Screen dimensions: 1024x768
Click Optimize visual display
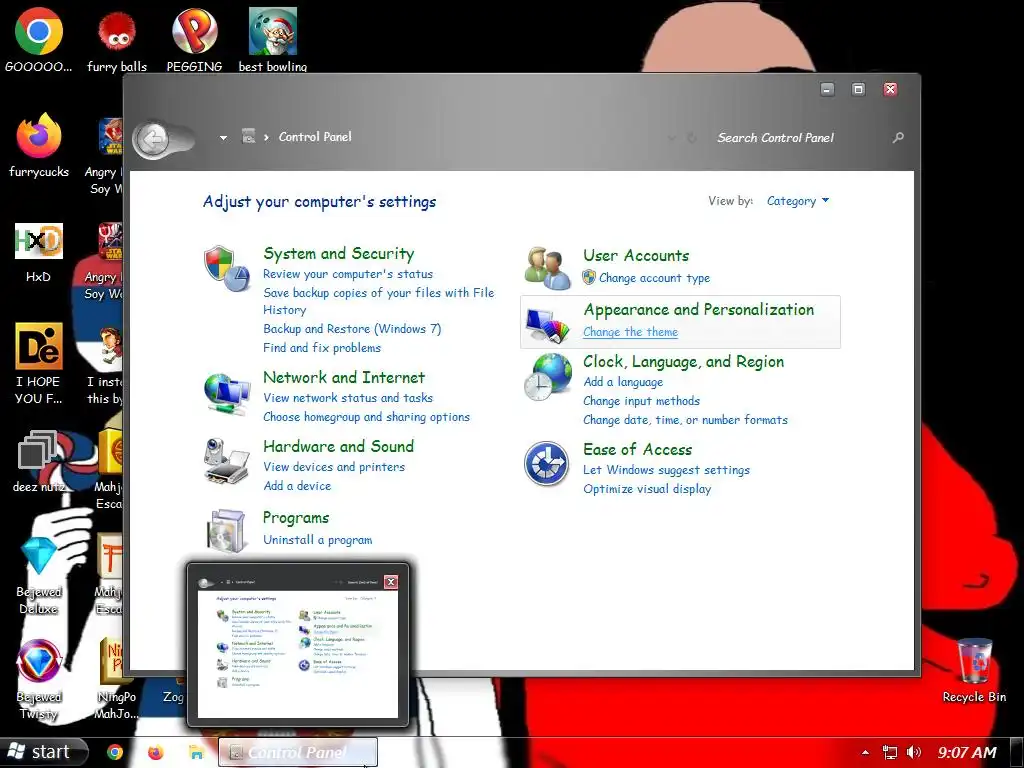click(x=647, y=488)
